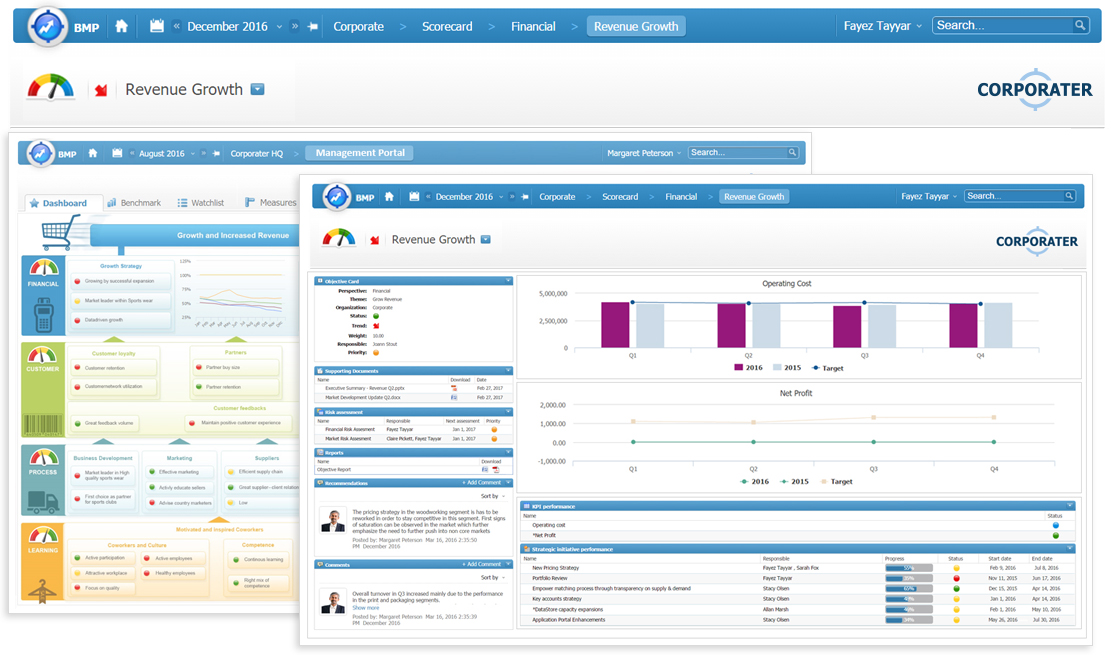Open the calendar icon beside December 2016
Viewport: 1111px width, 655px height.
[156, 26]
